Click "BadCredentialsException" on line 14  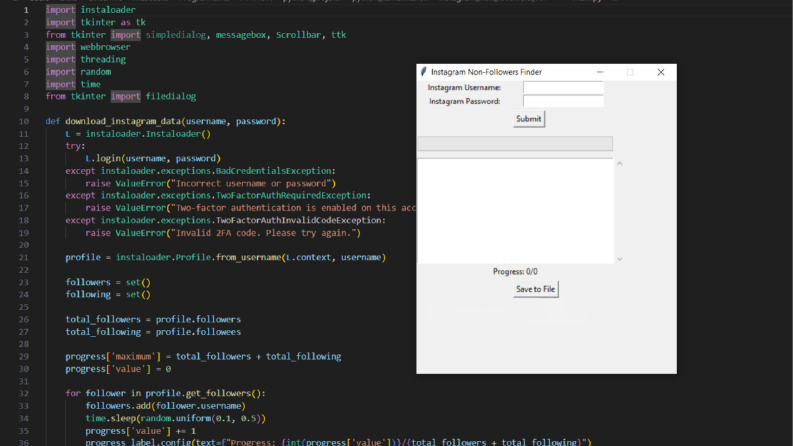pos(273,171)
